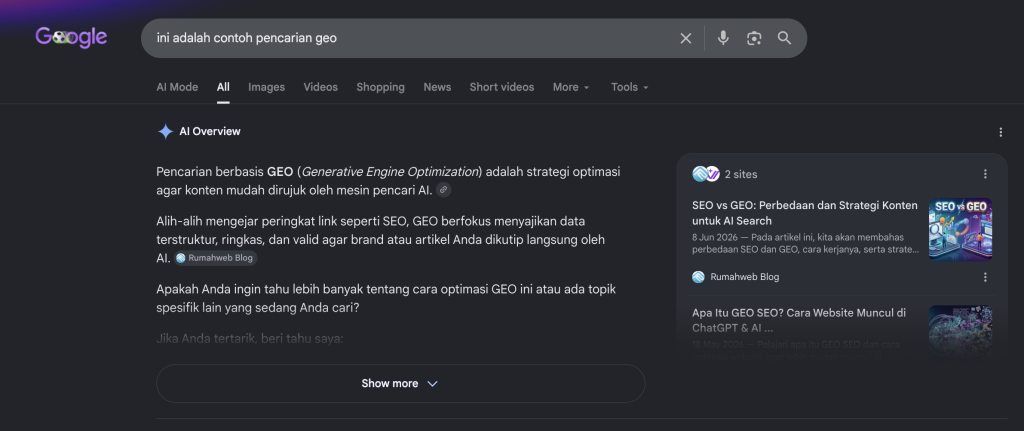
Task: Open Google Lens image search icon
Action: coord(754,39)
